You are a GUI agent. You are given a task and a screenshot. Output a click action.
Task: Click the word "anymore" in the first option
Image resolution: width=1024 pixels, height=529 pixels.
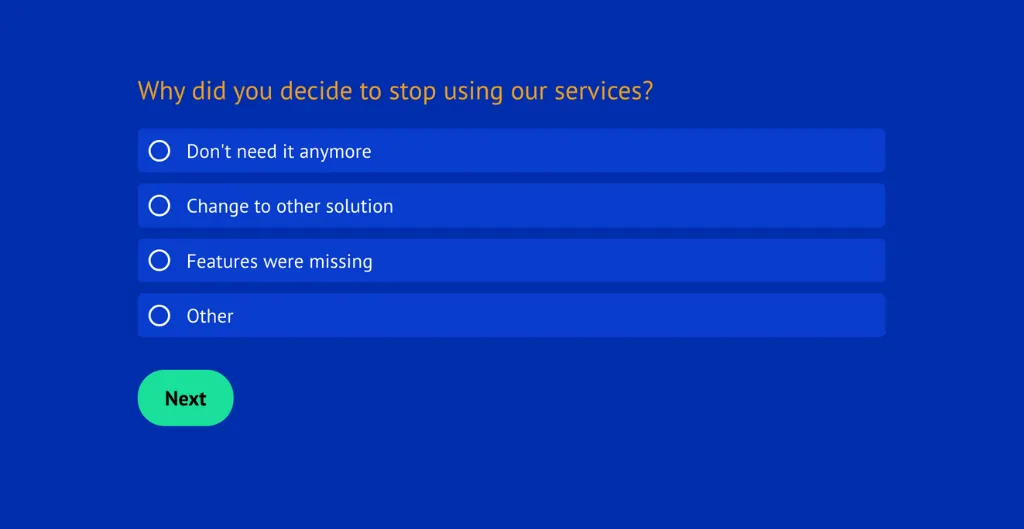click(335, 152)
